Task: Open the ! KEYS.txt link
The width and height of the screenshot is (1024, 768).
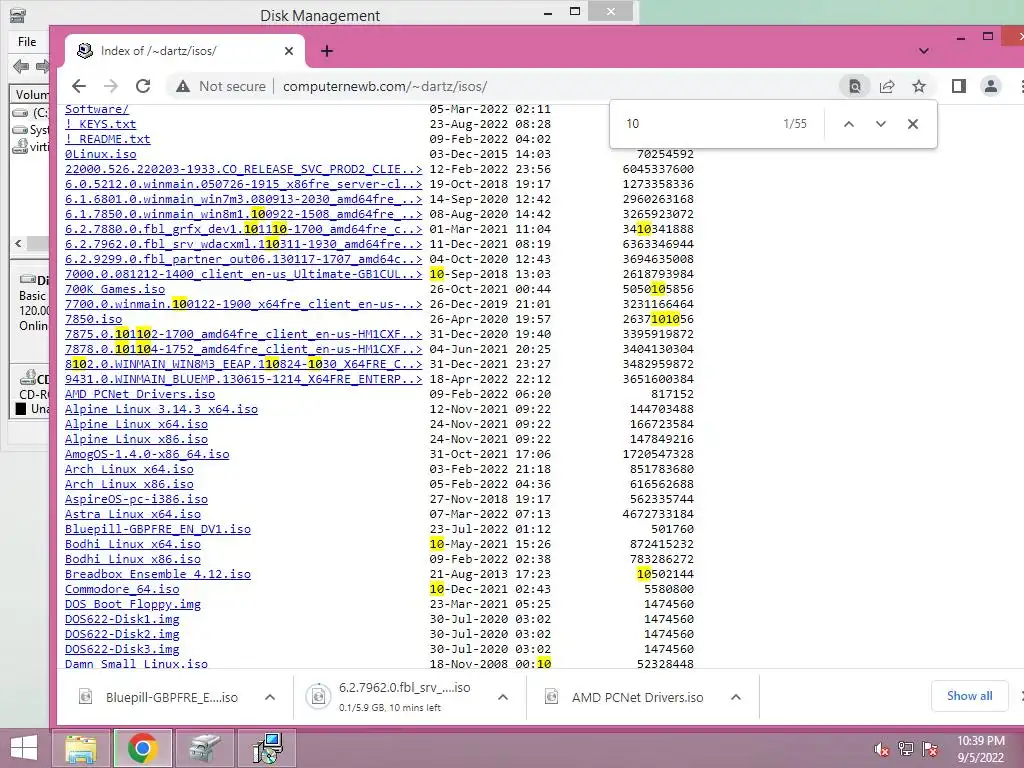Action: point(101,124)
